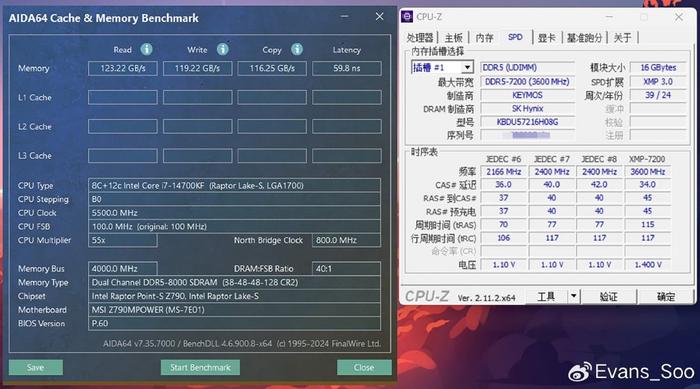Click the Read info icon
700x389 pixels.
pos(146,49)
